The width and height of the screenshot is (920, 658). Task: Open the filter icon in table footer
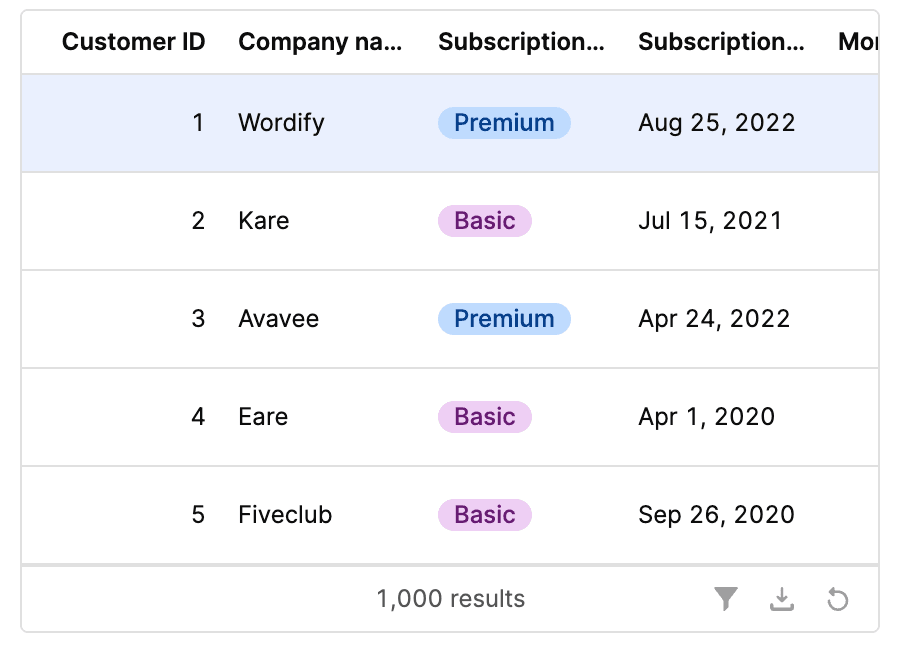click(726, 599)
